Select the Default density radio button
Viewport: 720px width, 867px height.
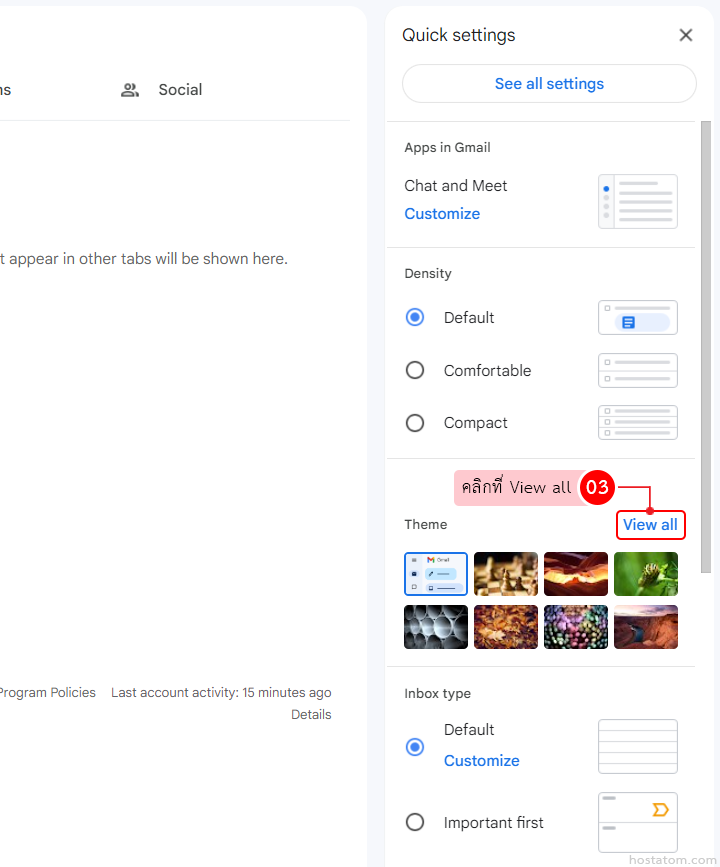[x=415, y=318]
